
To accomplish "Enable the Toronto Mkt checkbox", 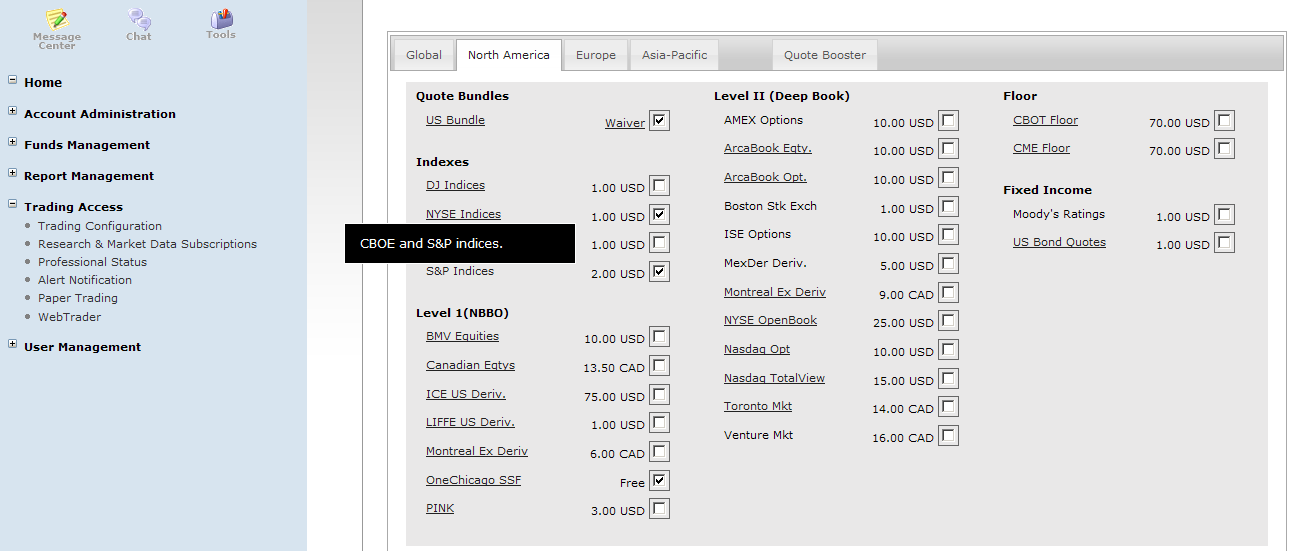I will pyautogui.click(x=948, y=406).
